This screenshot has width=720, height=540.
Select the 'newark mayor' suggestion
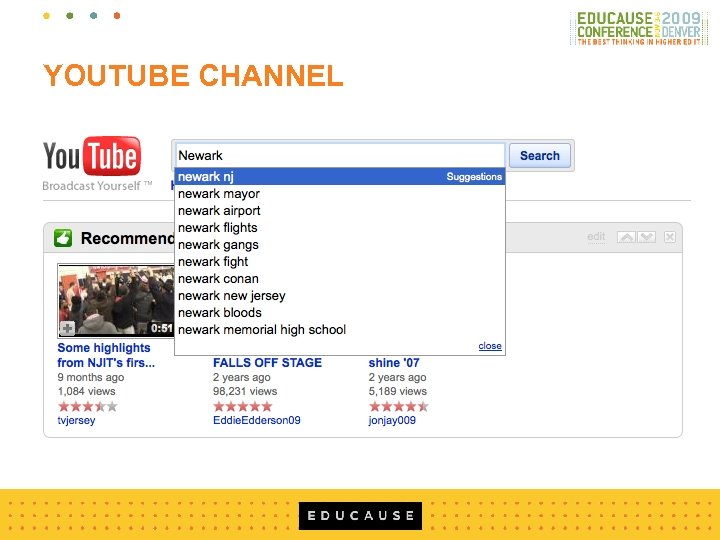(x=340, y=194)
